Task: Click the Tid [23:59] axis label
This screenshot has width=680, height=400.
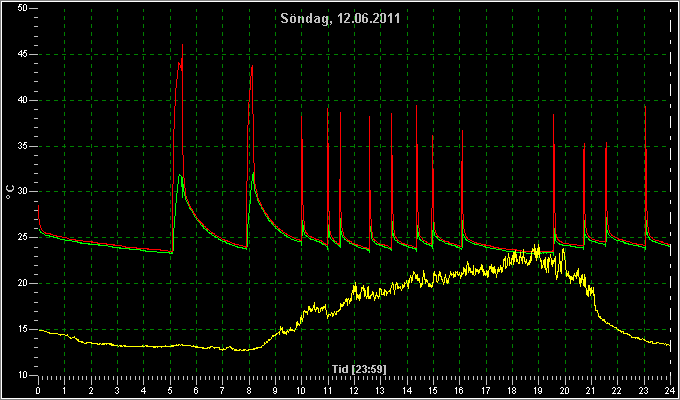Action: point(359,369)
